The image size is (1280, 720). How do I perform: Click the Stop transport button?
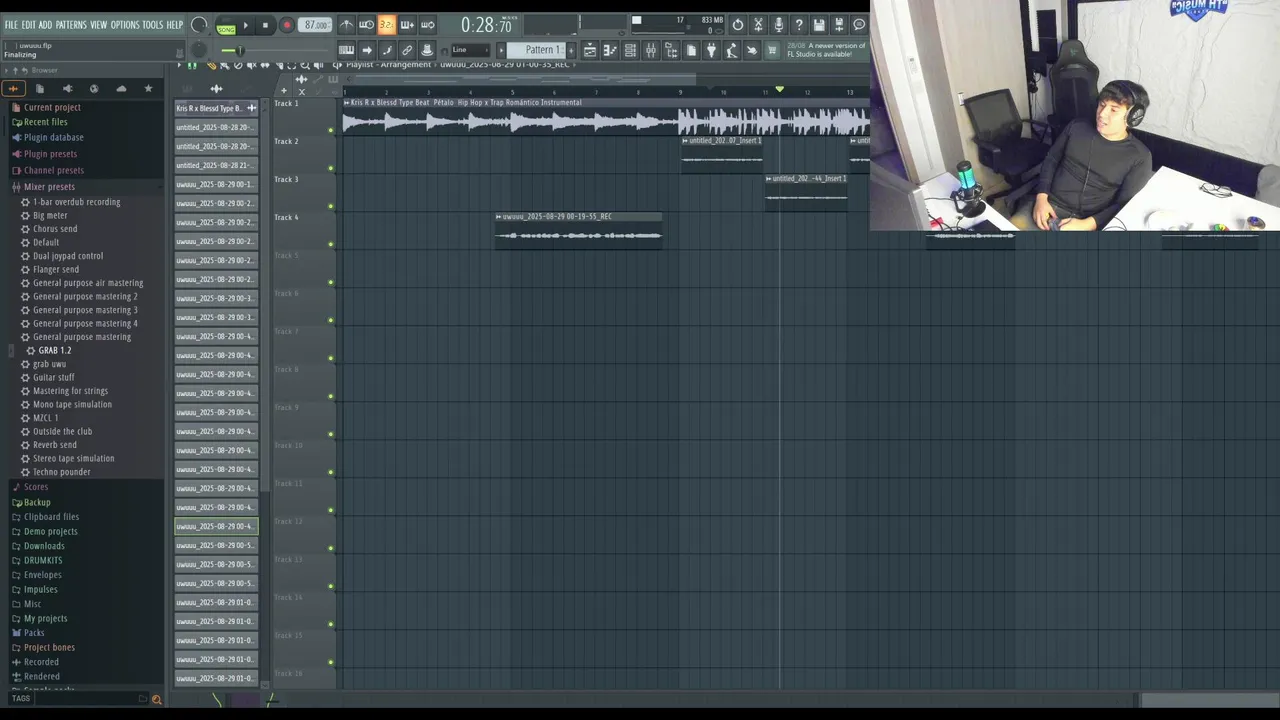pos(265,26)
